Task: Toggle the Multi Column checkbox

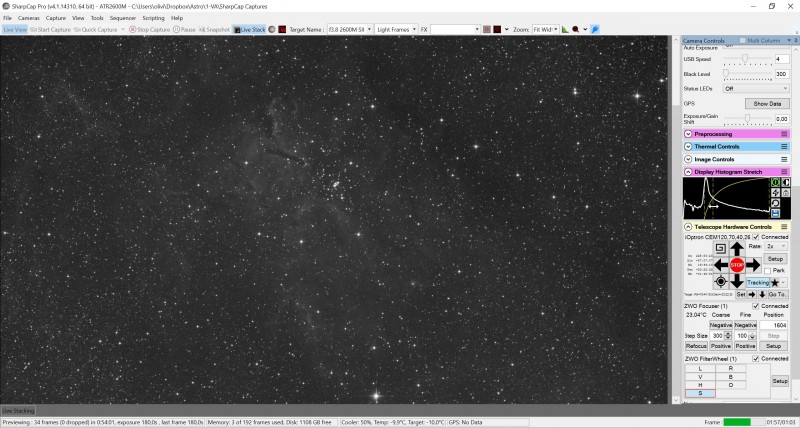Action: [743, 40]
